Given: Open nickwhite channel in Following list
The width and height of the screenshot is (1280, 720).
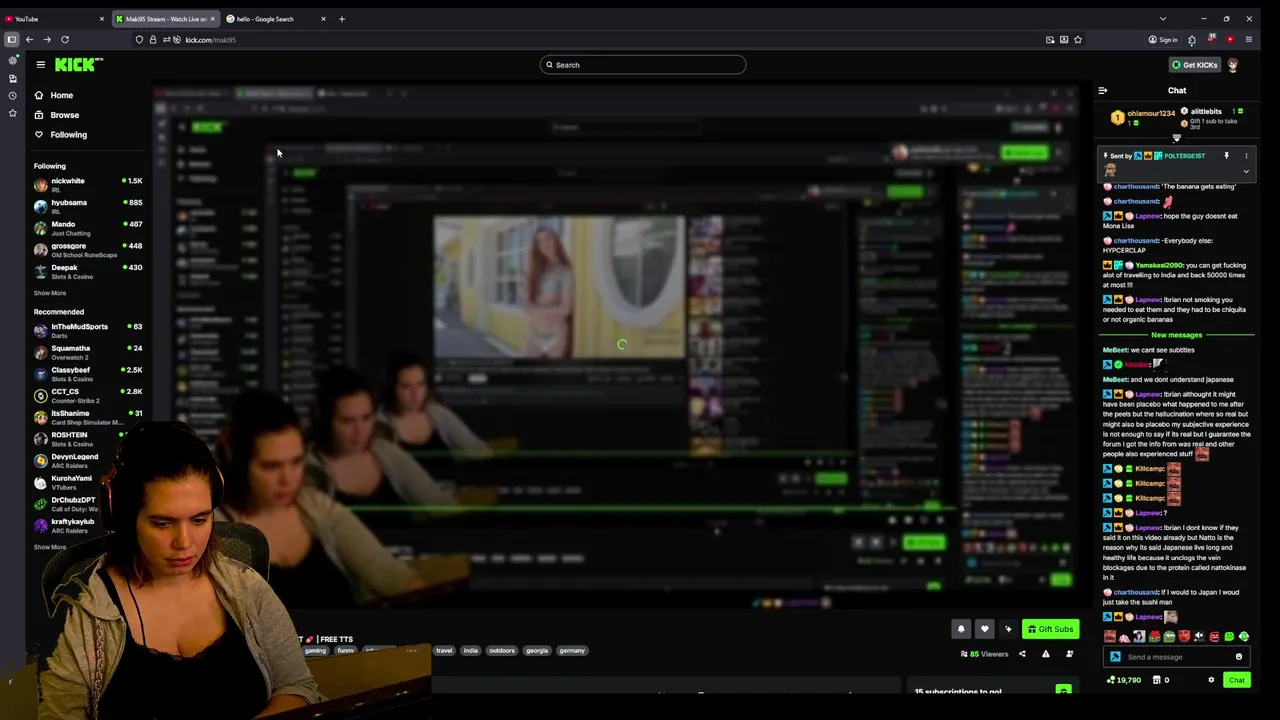Looking at the screenshot, I should 88,184.
